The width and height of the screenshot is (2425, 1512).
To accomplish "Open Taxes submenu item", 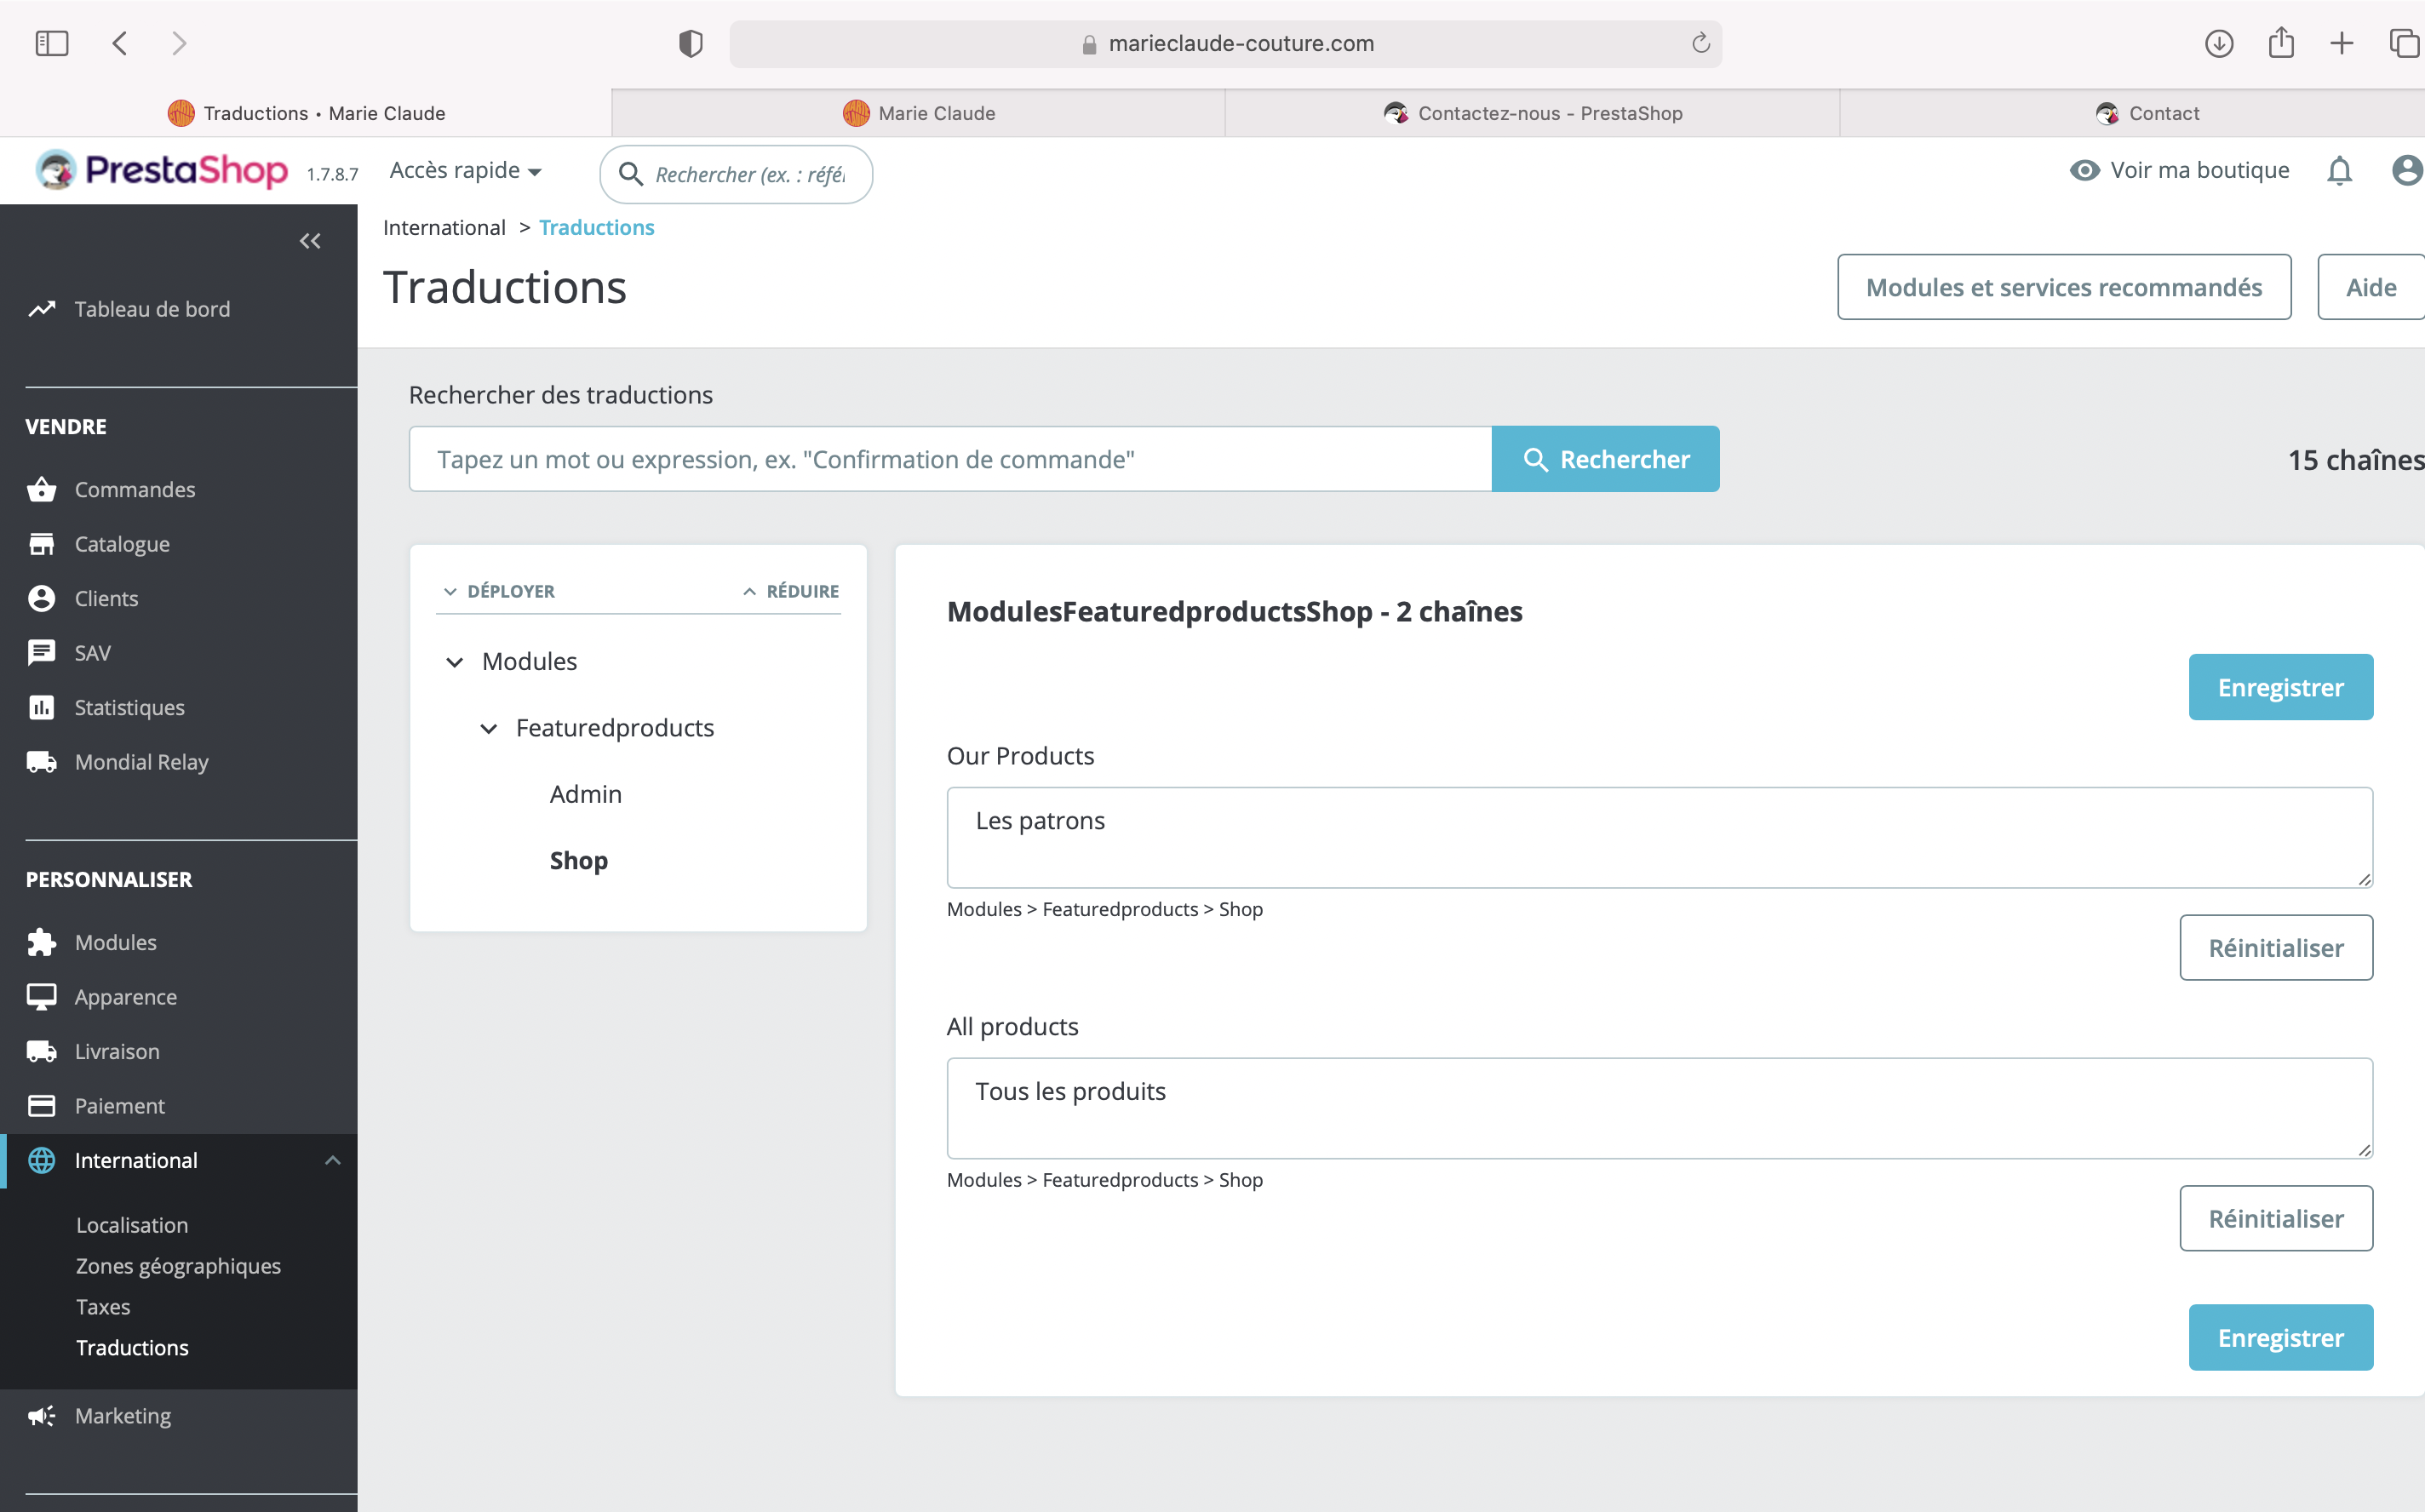I will (x=103, y=1307).
